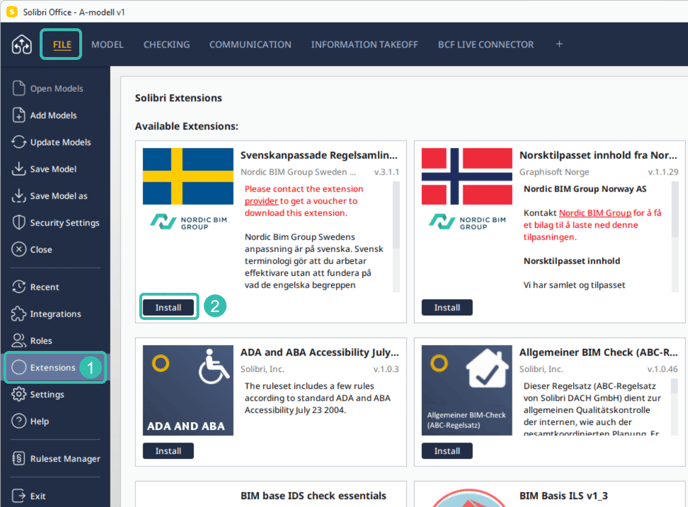Click the Allgemeiner BIM-Check thumbnail

pyautogui.click(x=467, y=390)
